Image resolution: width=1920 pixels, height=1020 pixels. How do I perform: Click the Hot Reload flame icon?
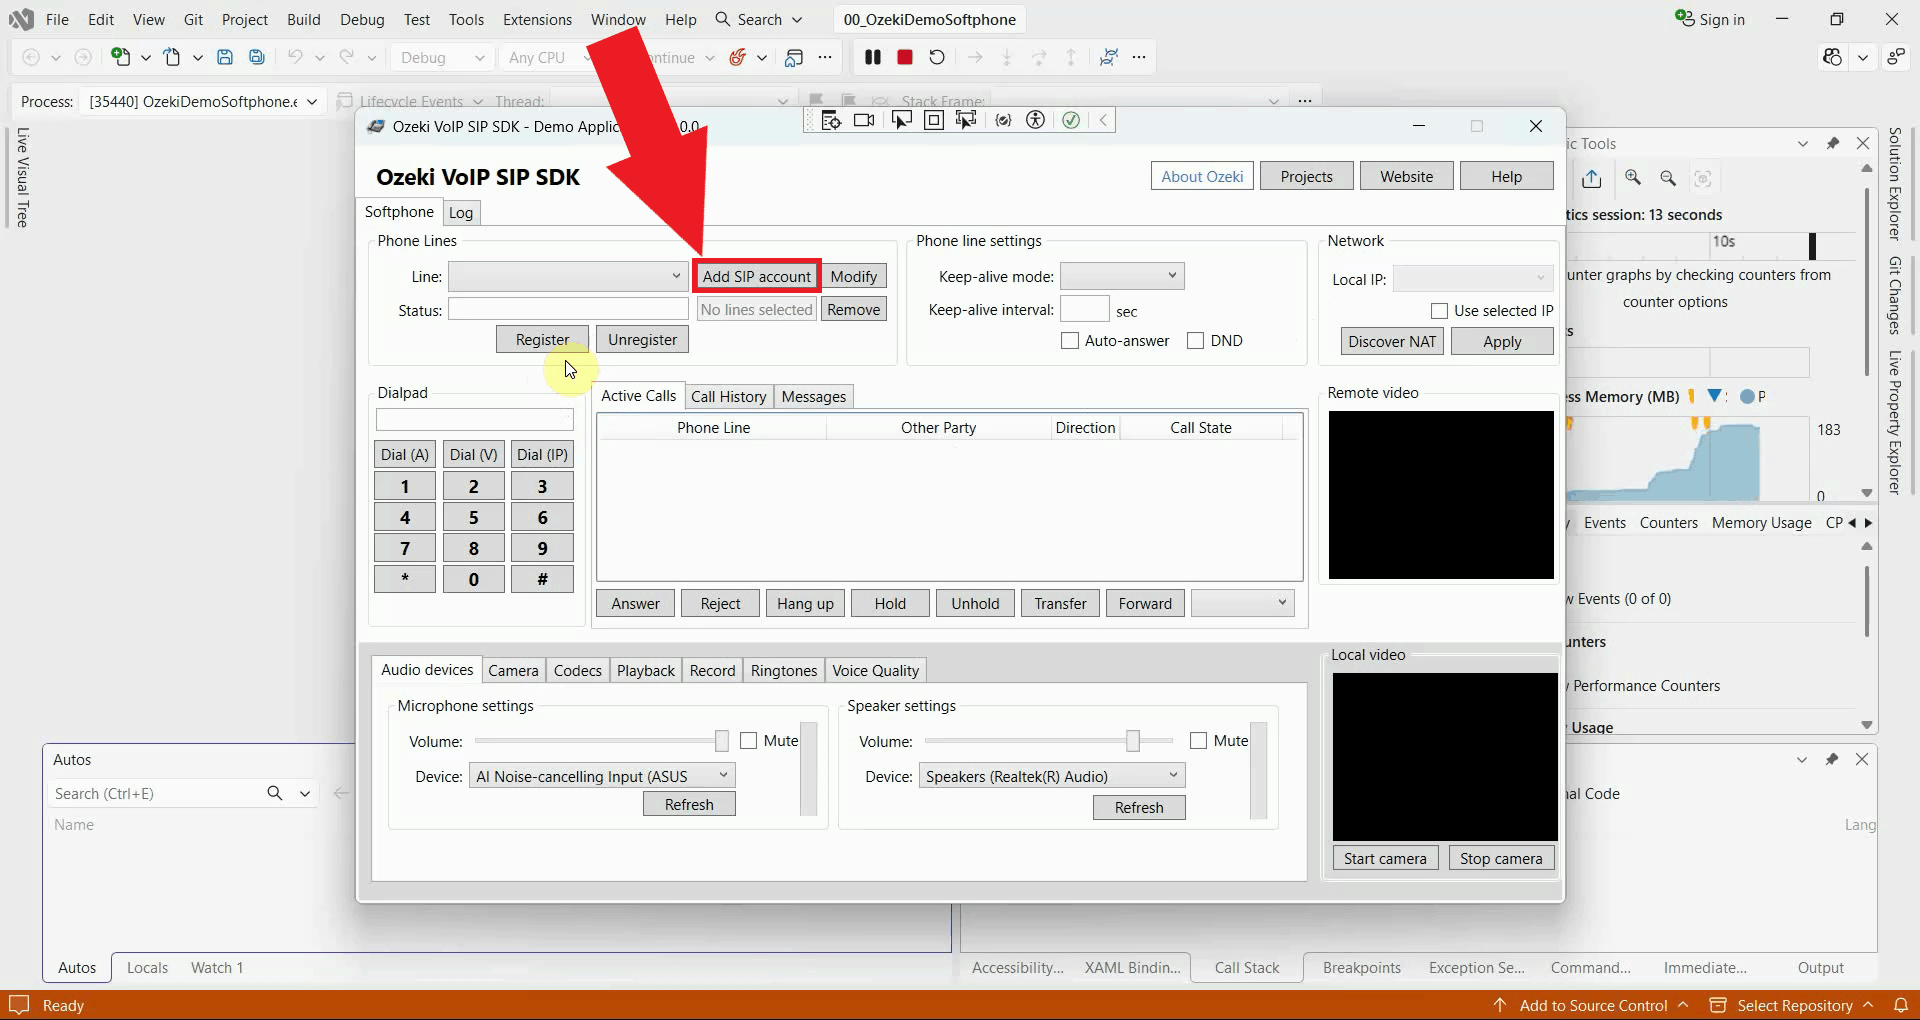[737, 58]
